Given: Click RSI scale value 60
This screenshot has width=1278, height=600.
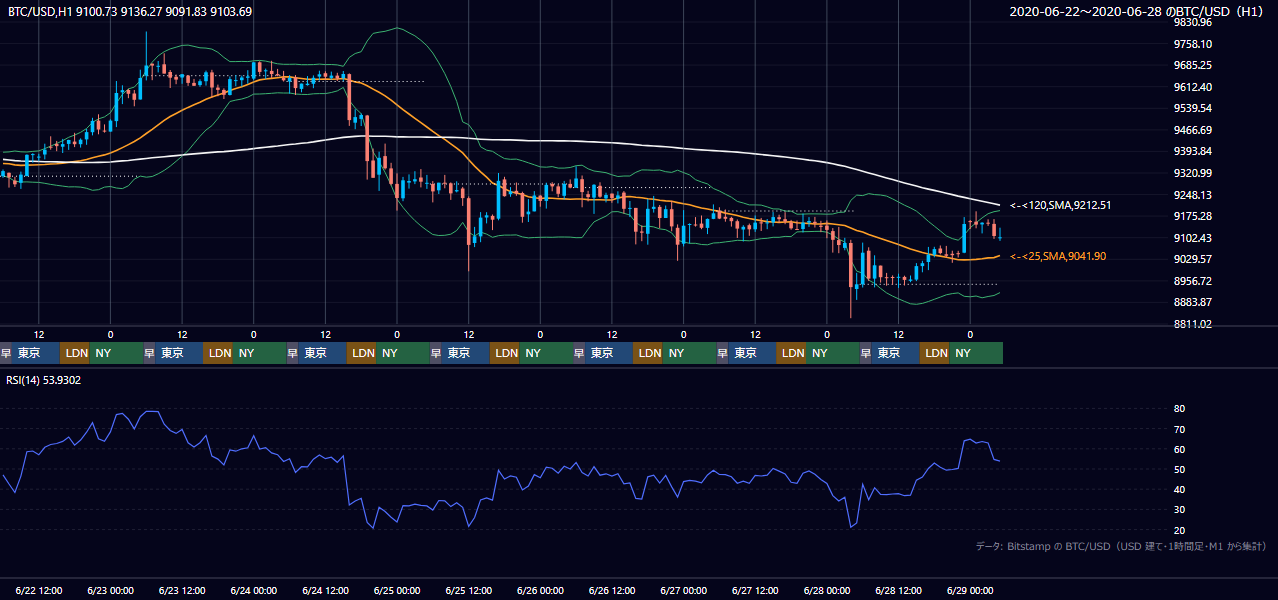Looking at the screenshot, I should [1179, 449].
